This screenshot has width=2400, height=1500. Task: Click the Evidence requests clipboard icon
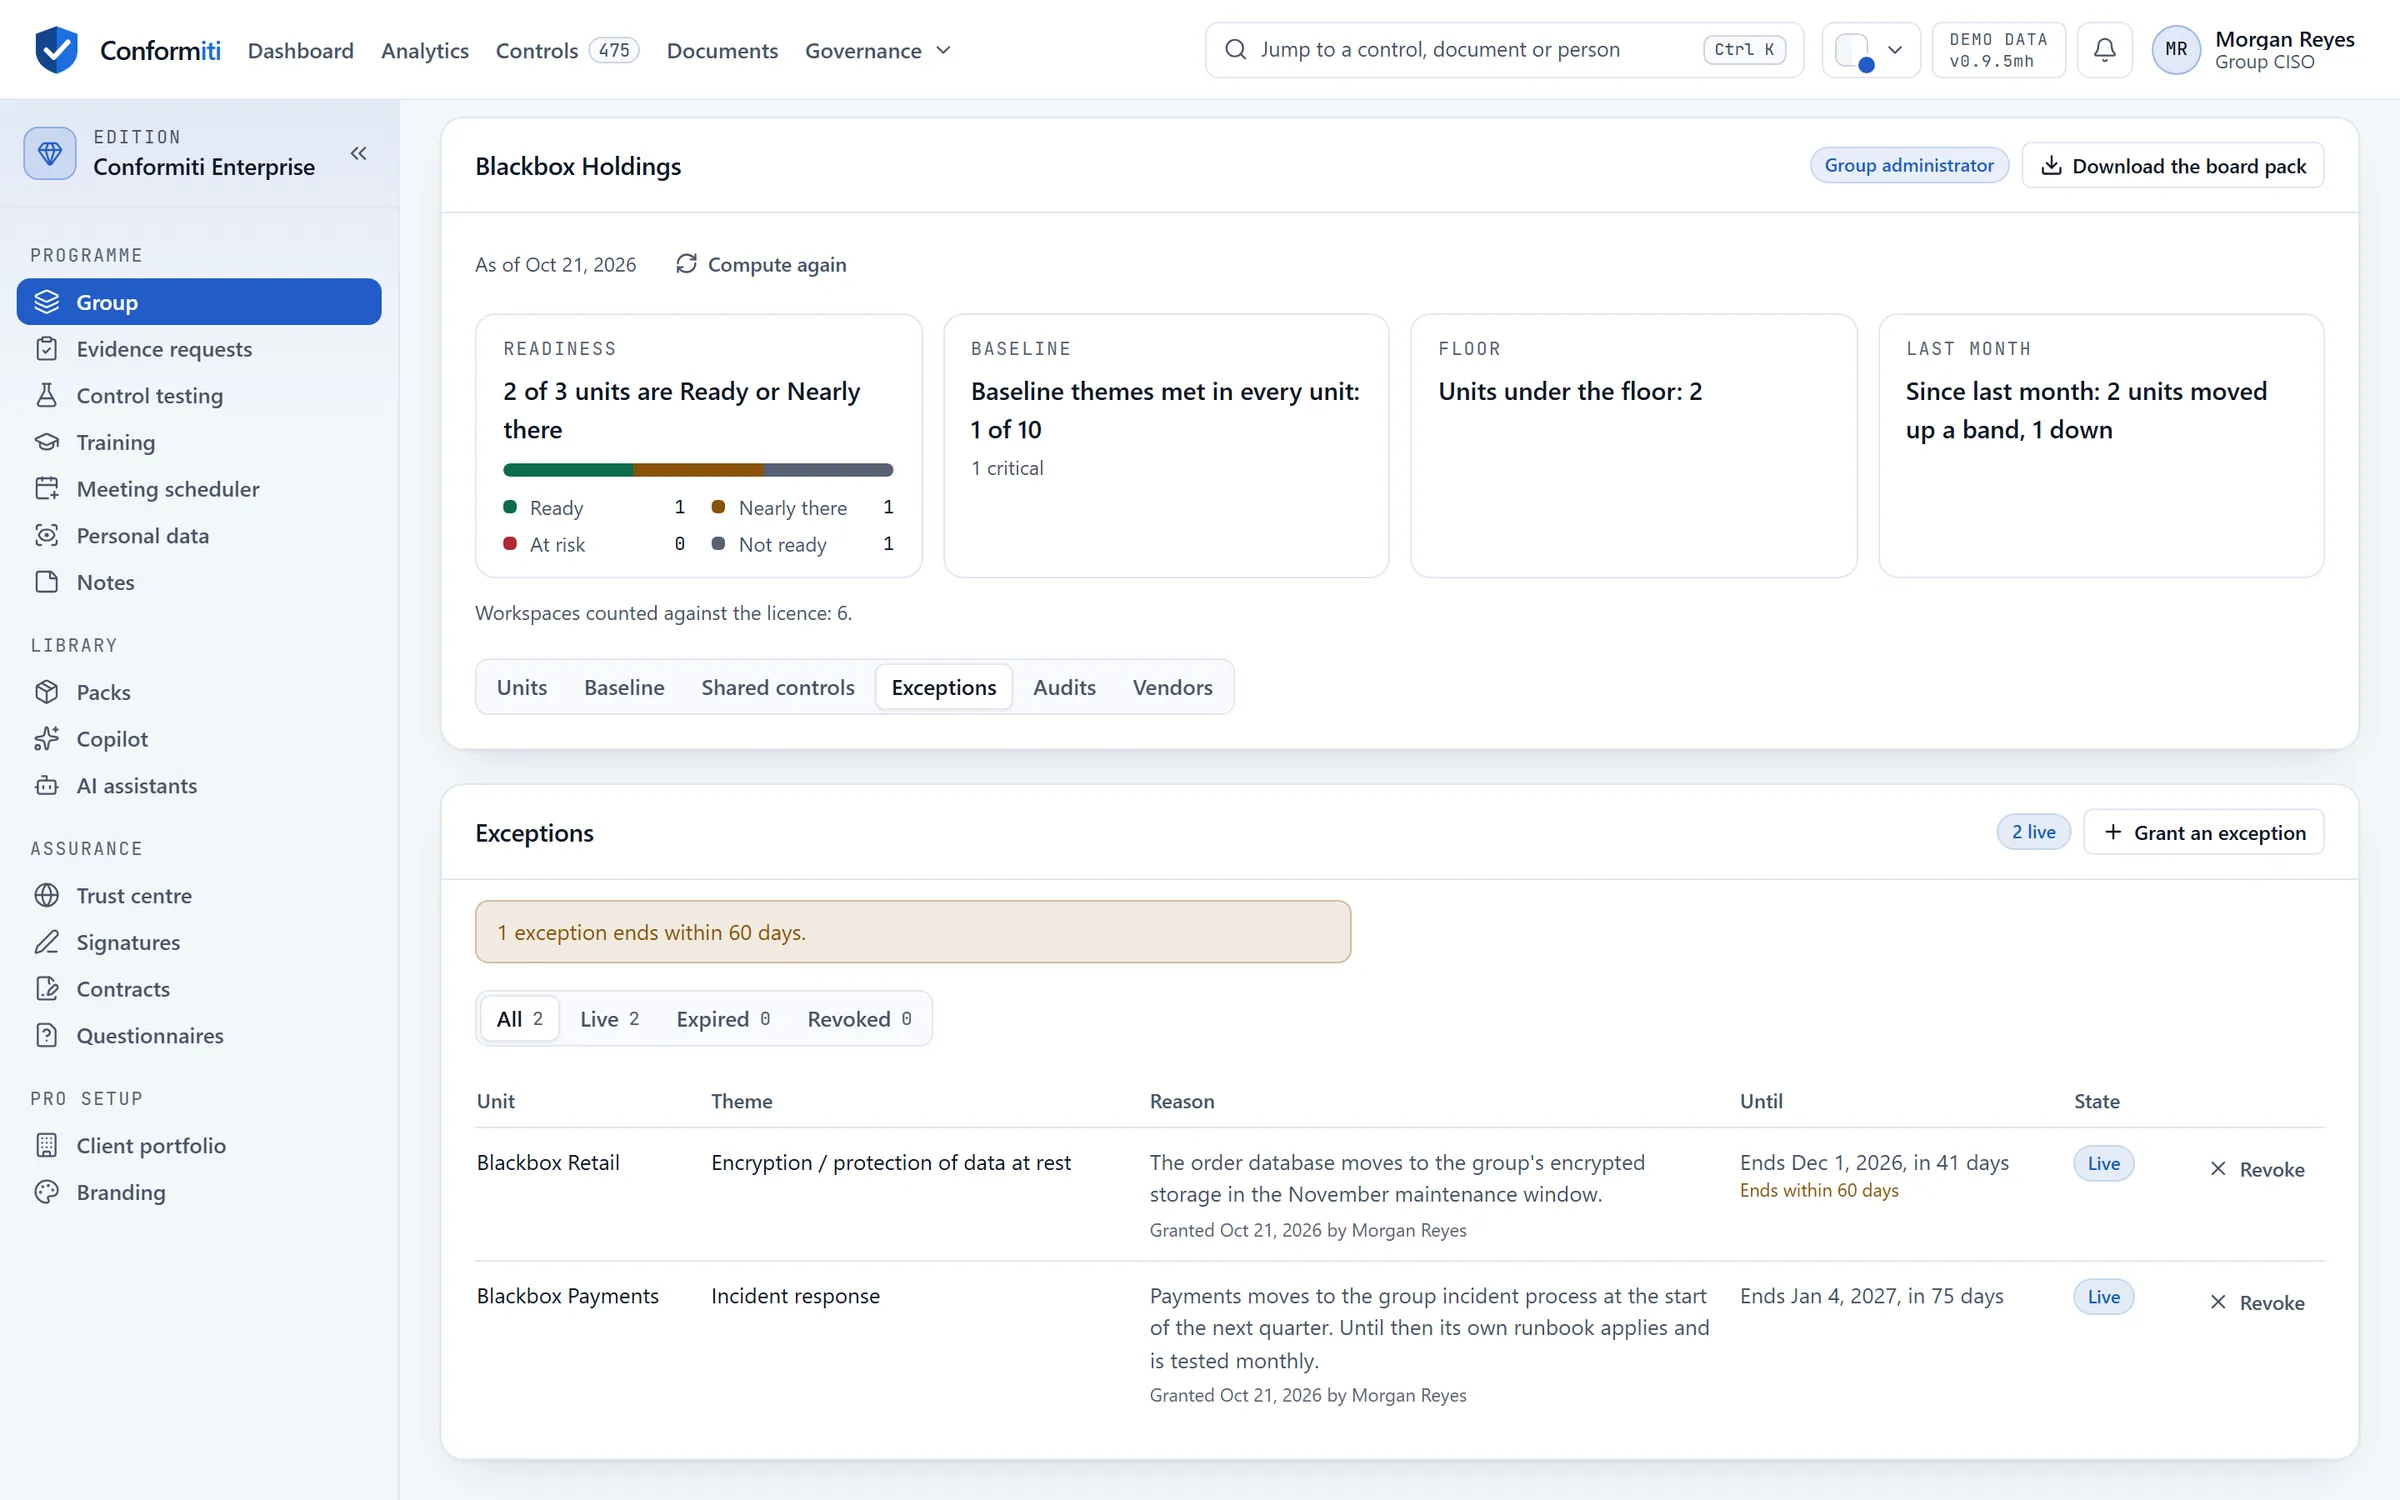click(47, 349)
